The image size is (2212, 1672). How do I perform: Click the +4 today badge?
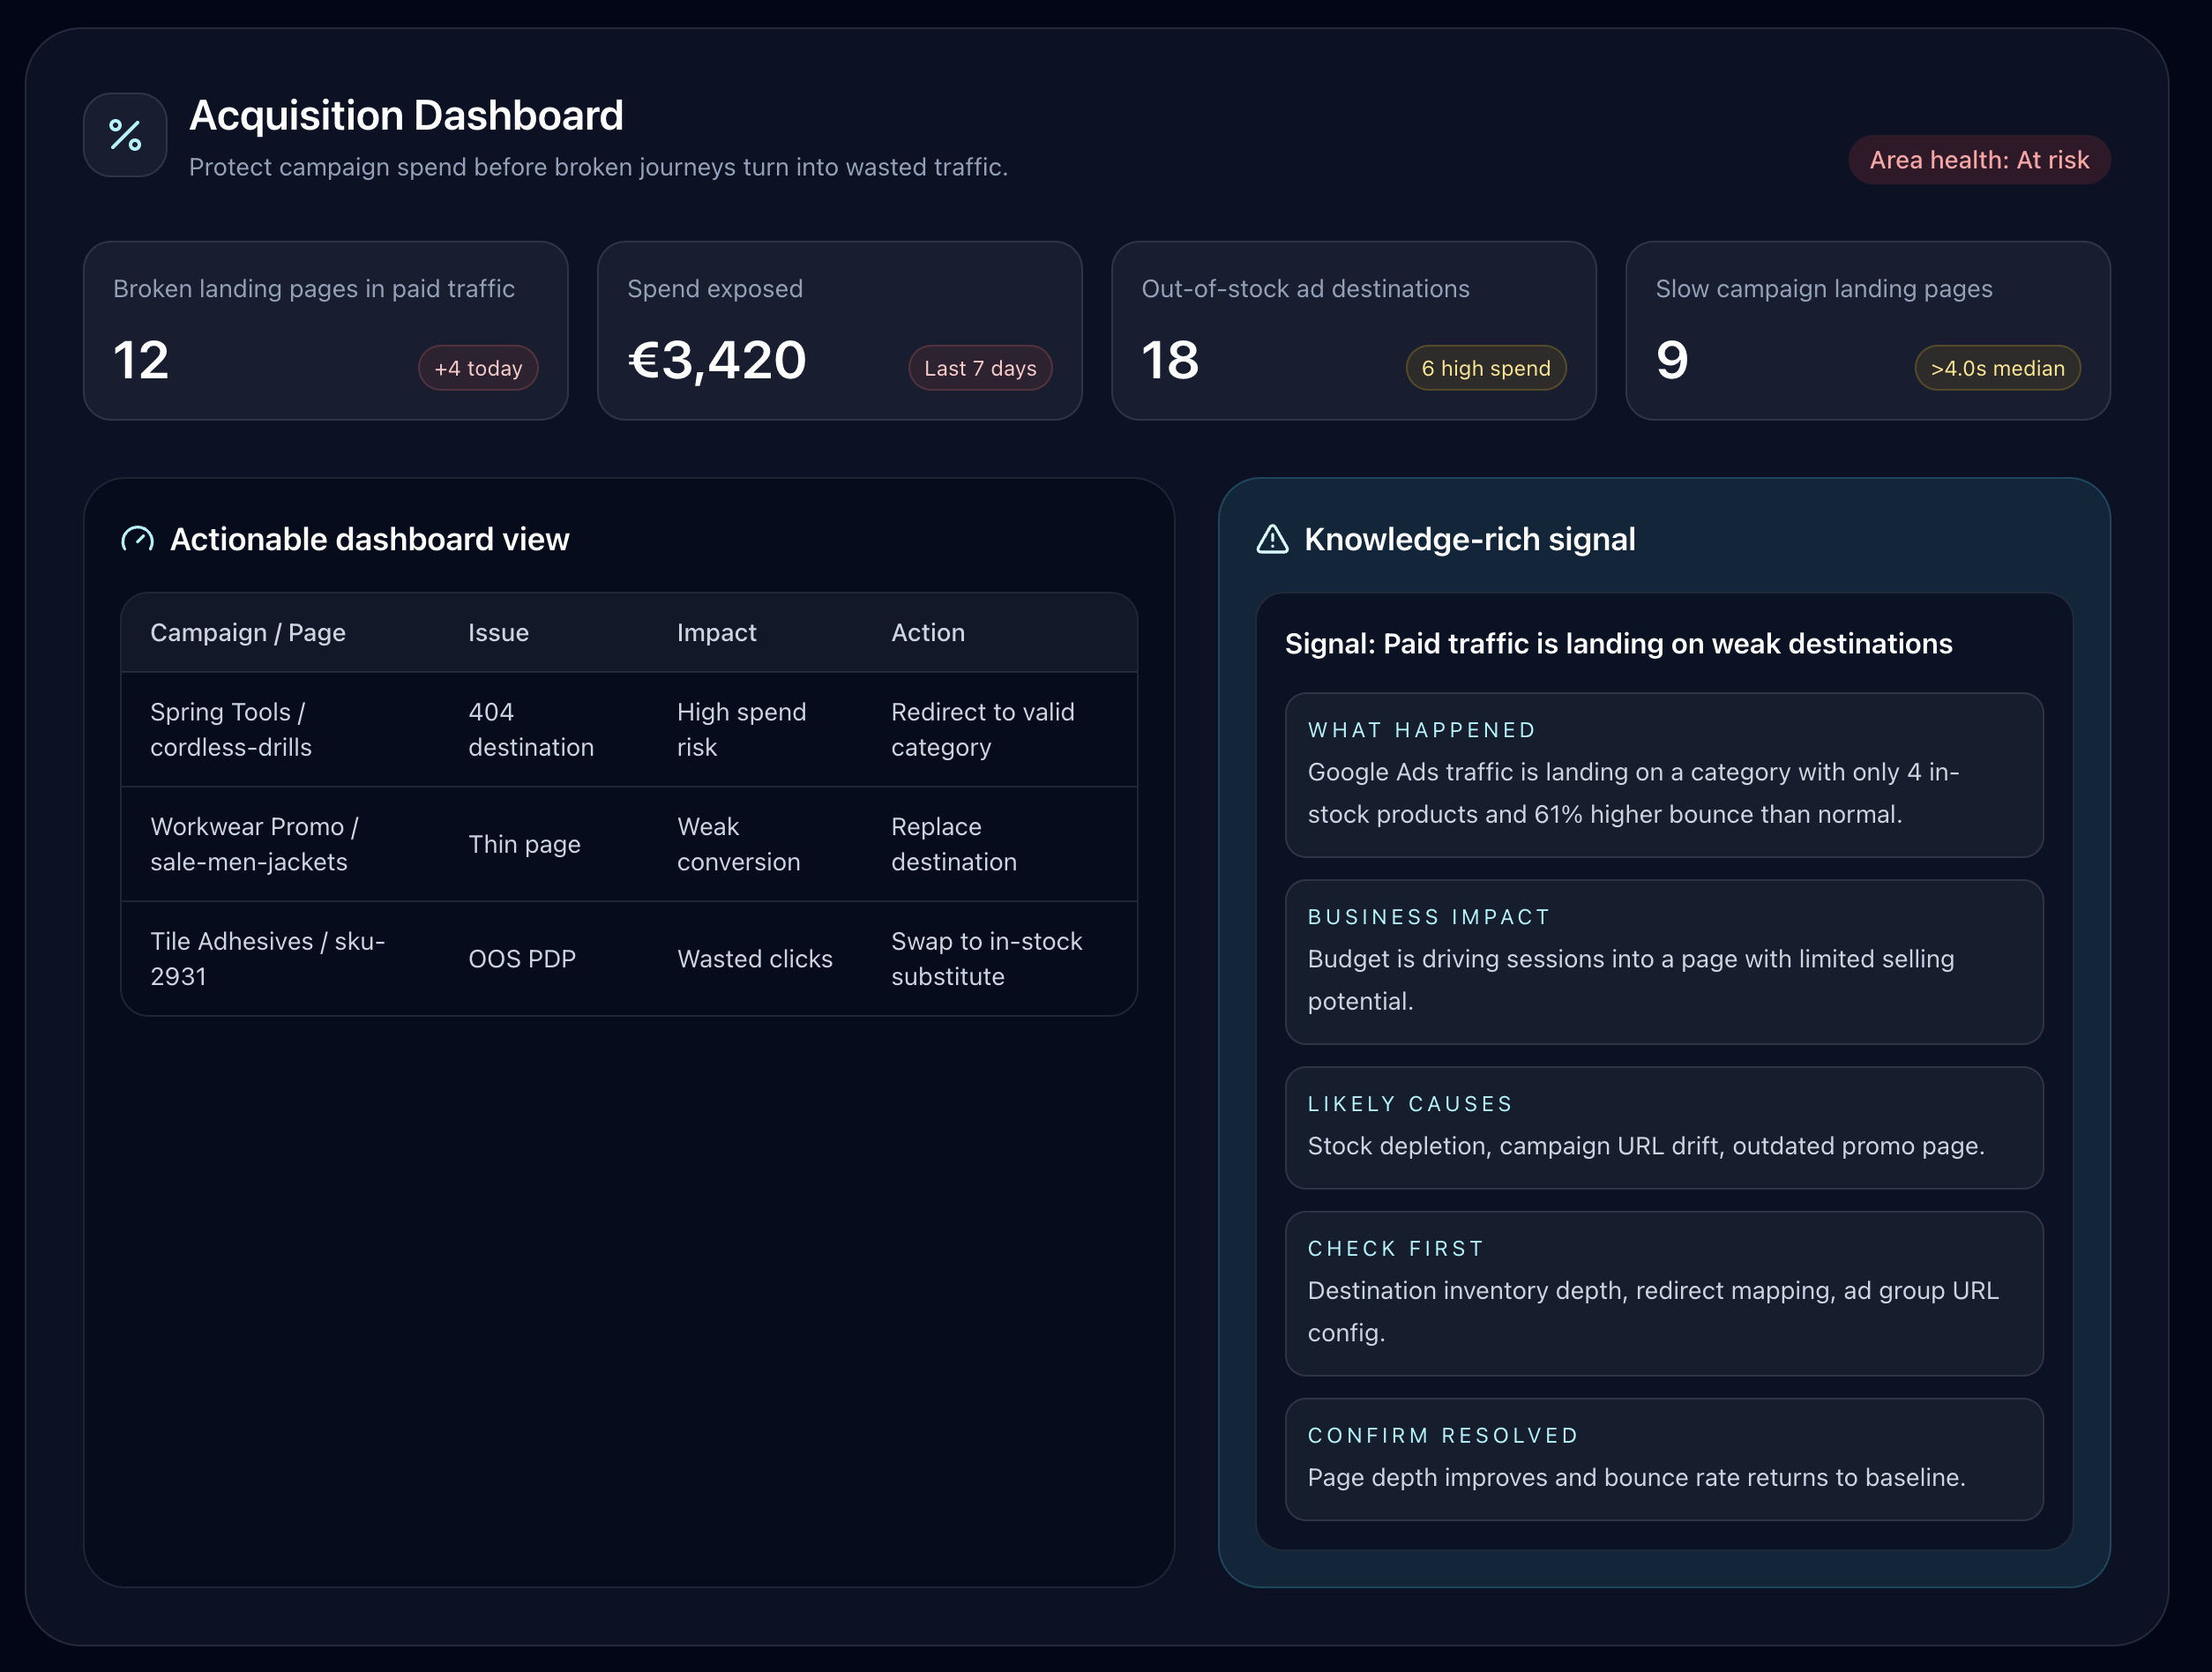click(478, 368)
